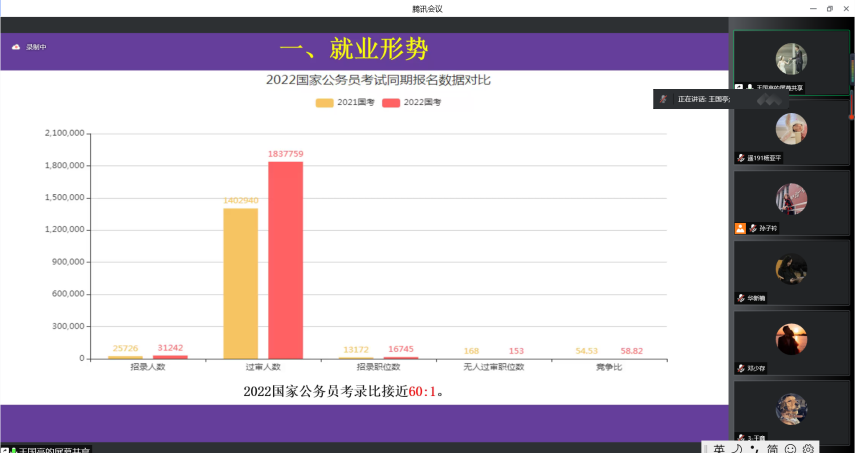Click the orange host badge beside 孙子衿
The height and width of the screenshot is (454, 855).
740,228
